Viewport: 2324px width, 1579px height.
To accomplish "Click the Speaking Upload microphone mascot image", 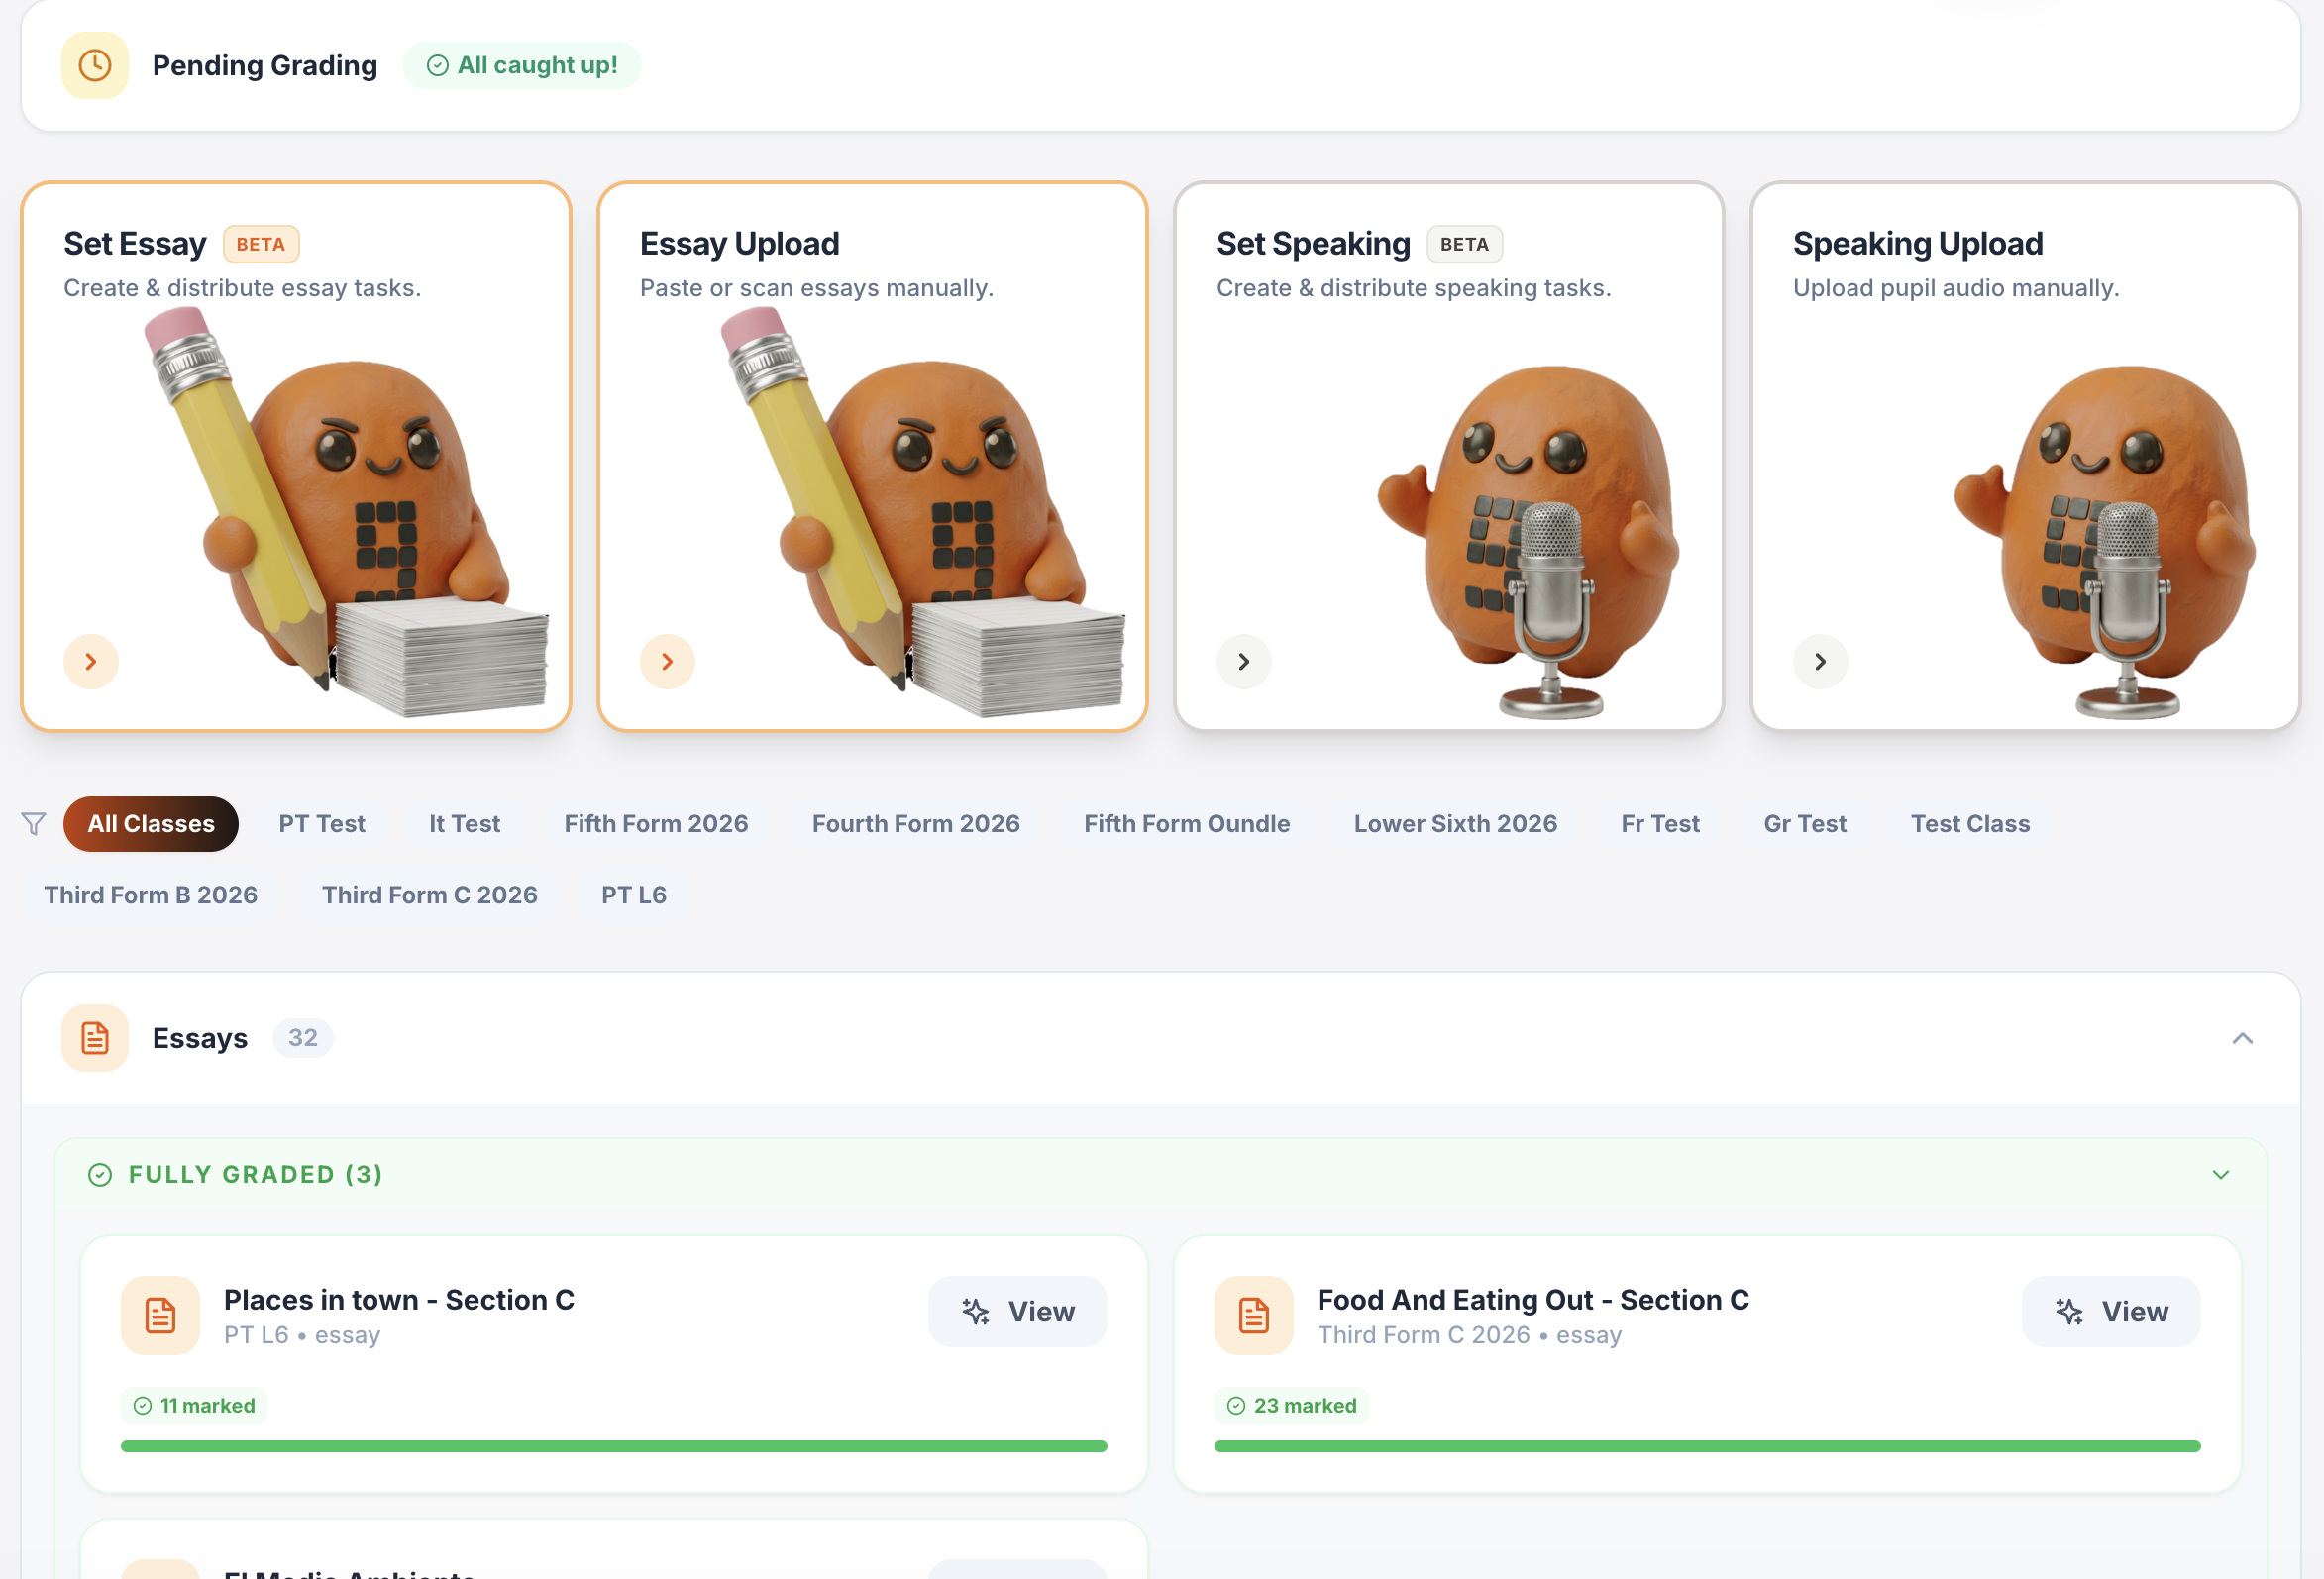I will coord(2105,542).
